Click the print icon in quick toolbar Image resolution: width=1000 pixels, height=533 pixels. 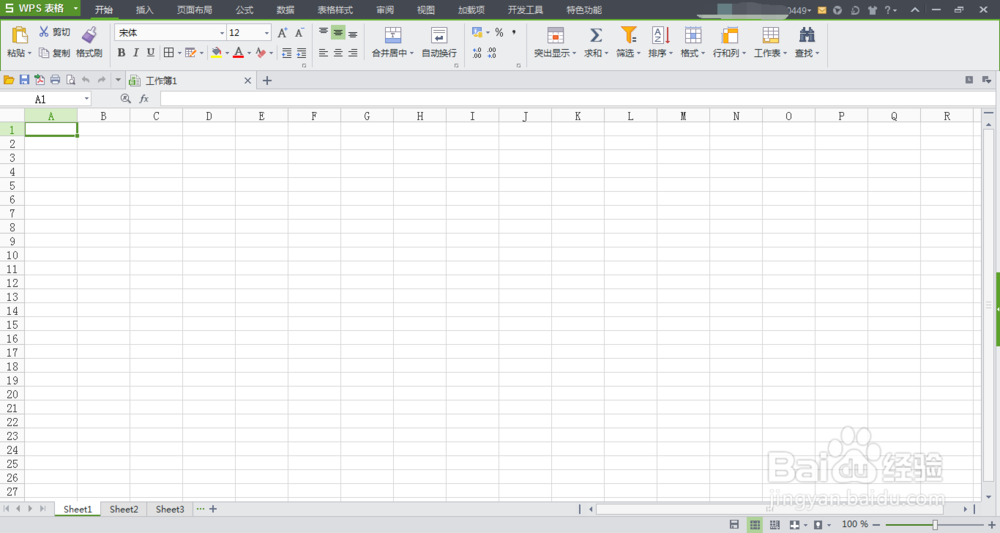(55, 80)
